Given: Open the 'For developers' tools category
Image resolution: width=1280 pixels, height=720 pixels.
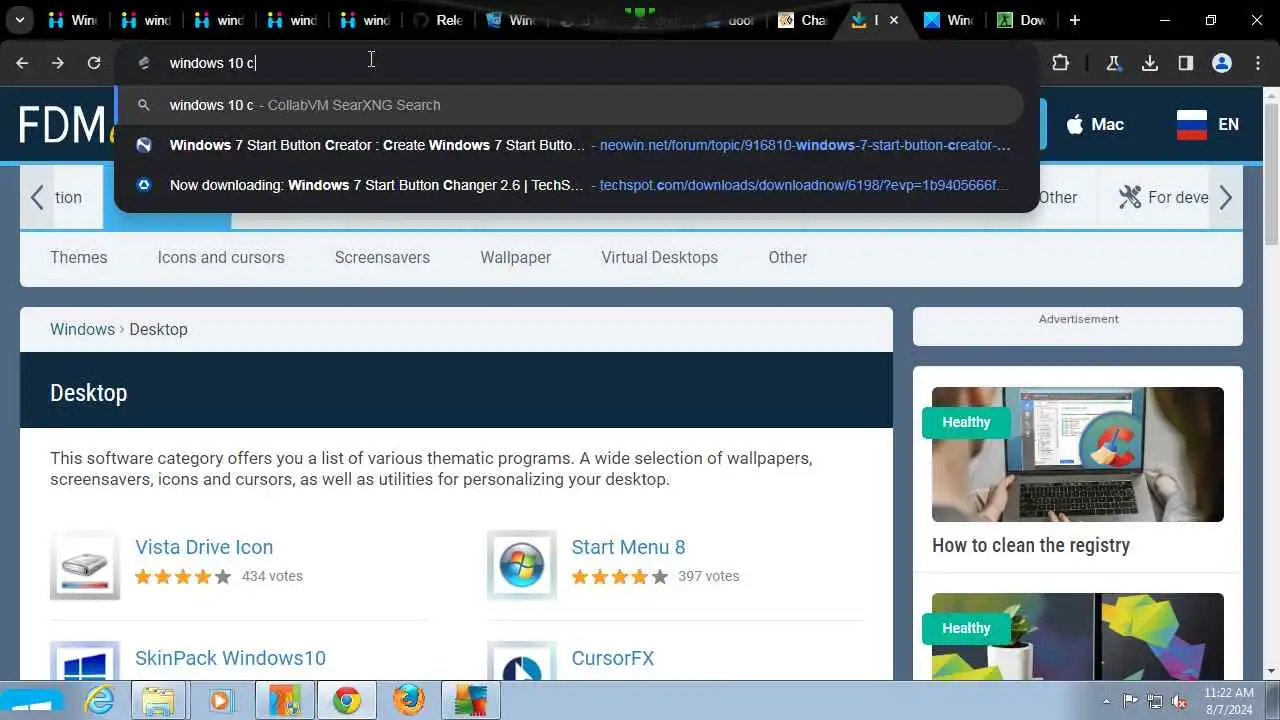Looking at the screenshot, I should point(1163,197).
